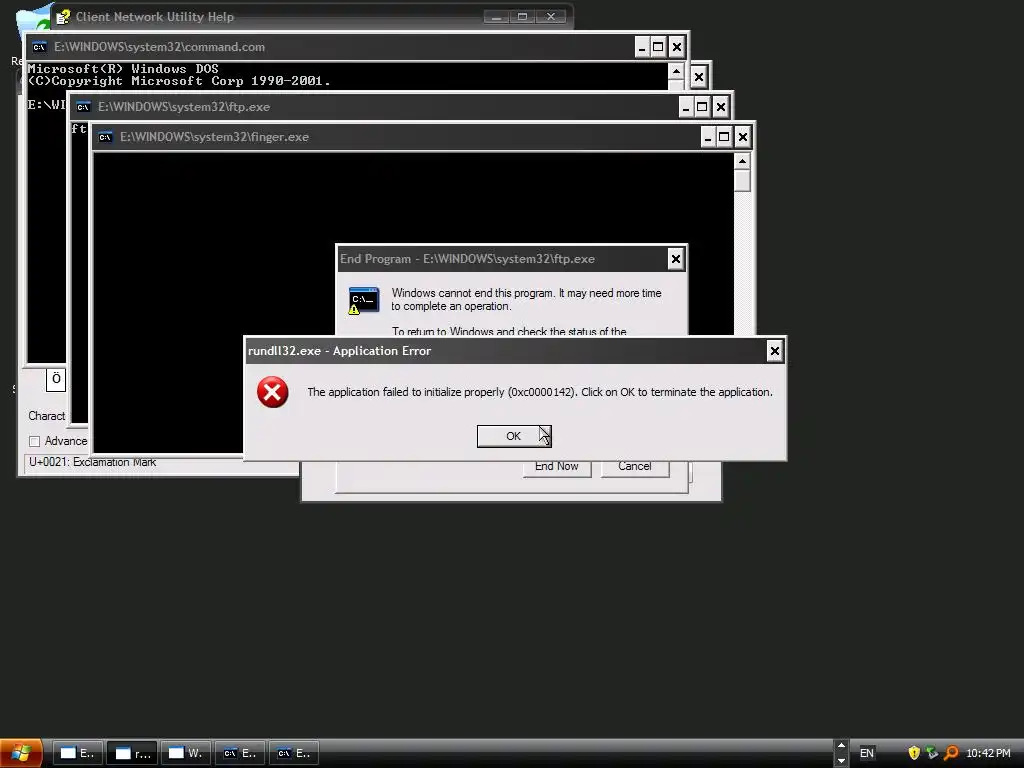1024x768 pixels.
Task: Minimize the command.com window
Action: point(642,47)
